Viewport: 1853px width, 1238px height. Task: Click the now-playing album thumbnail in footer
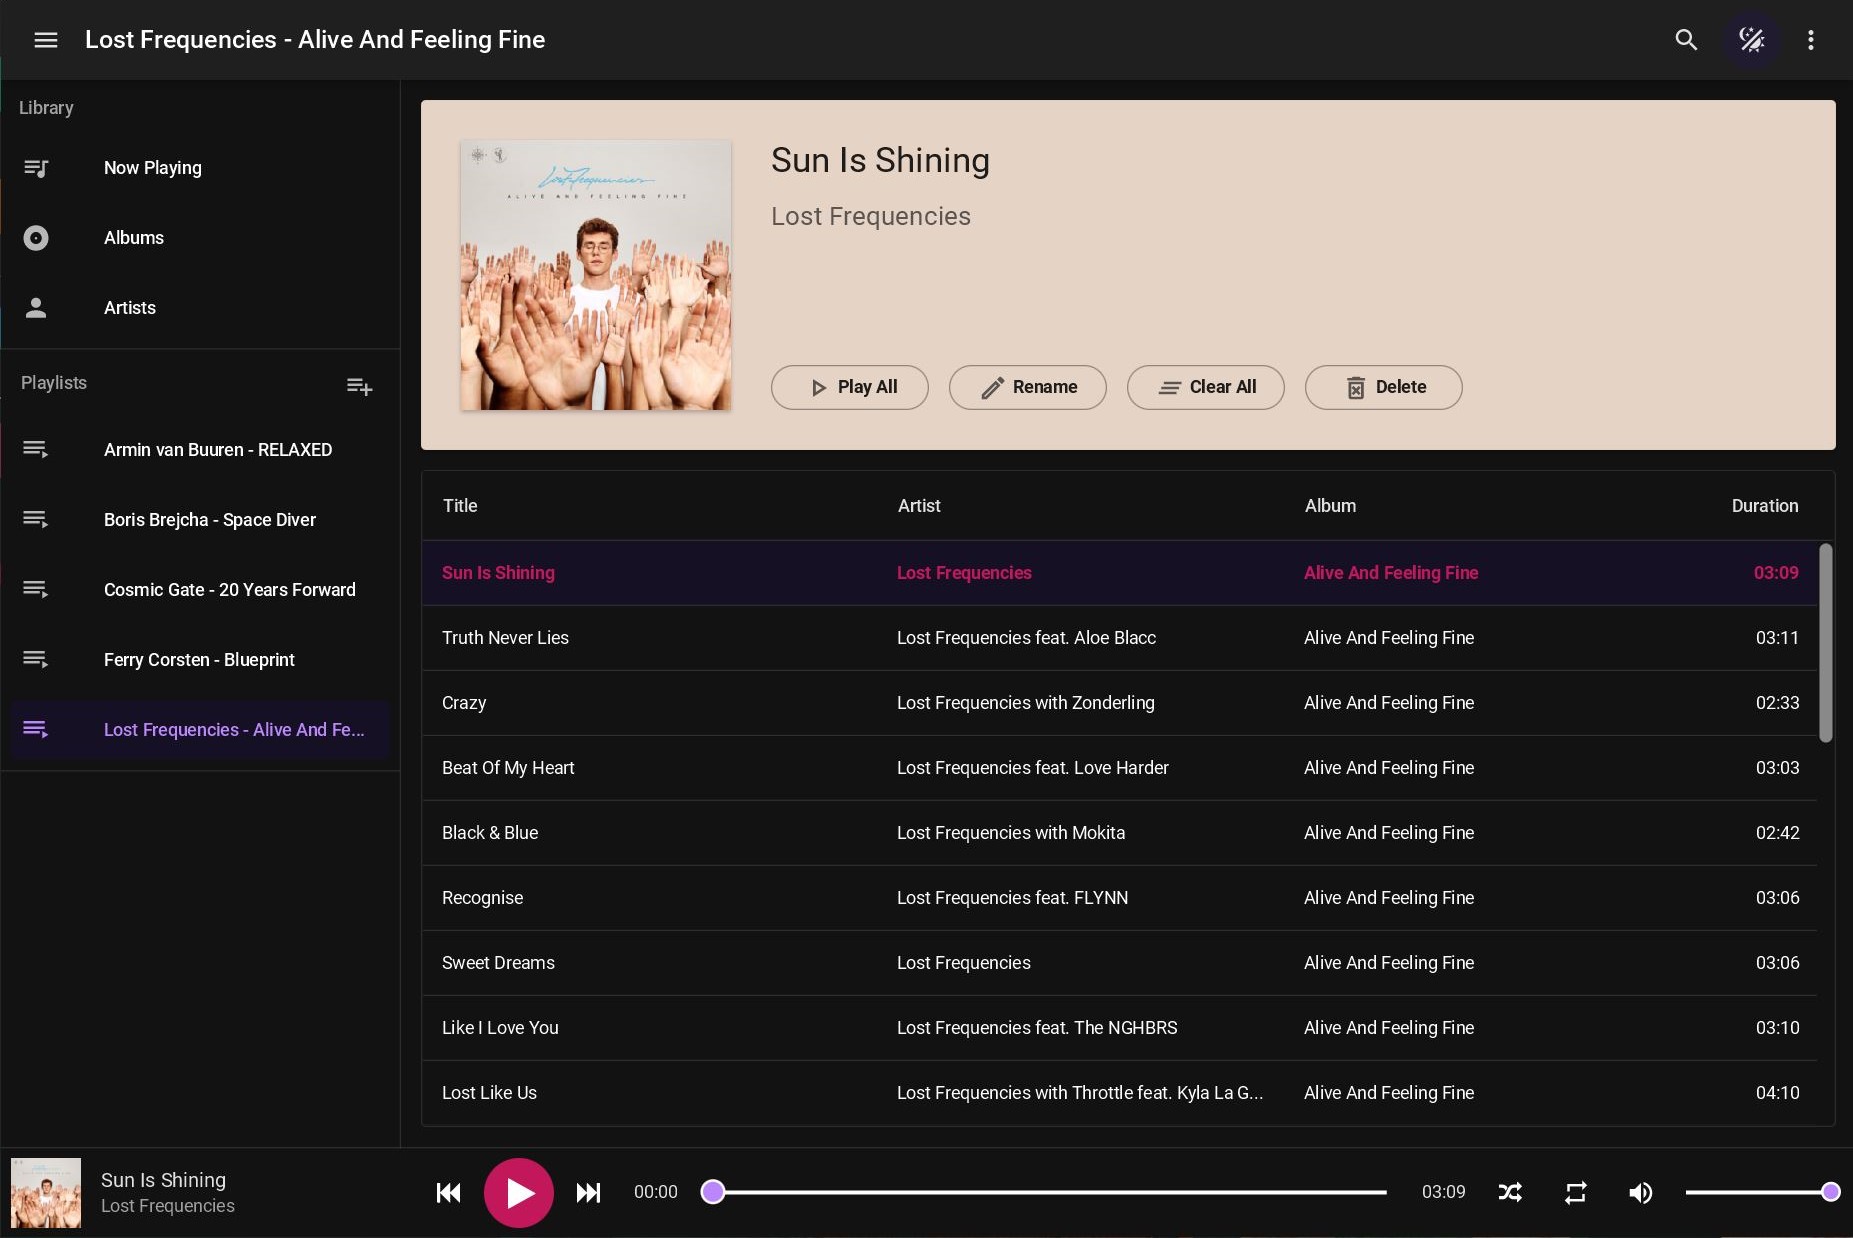46,1193
